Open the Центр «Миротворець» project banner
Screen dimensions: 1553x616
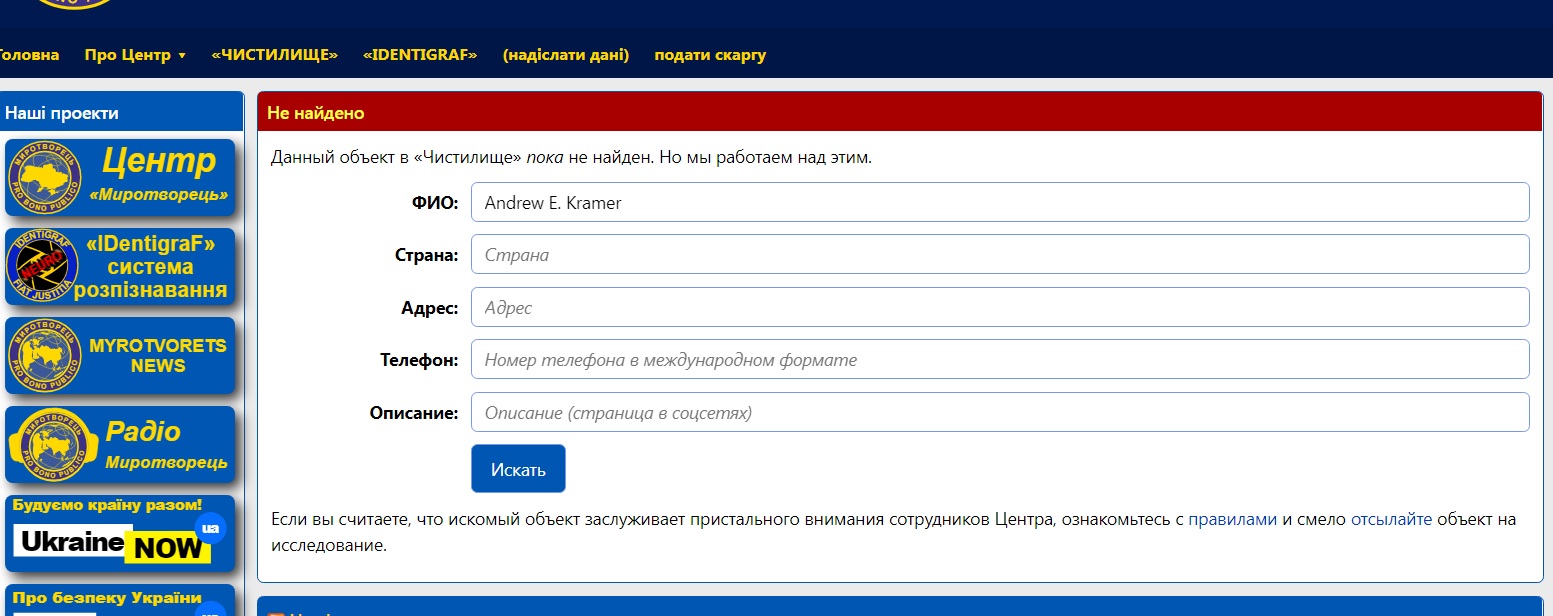(120, 177)
